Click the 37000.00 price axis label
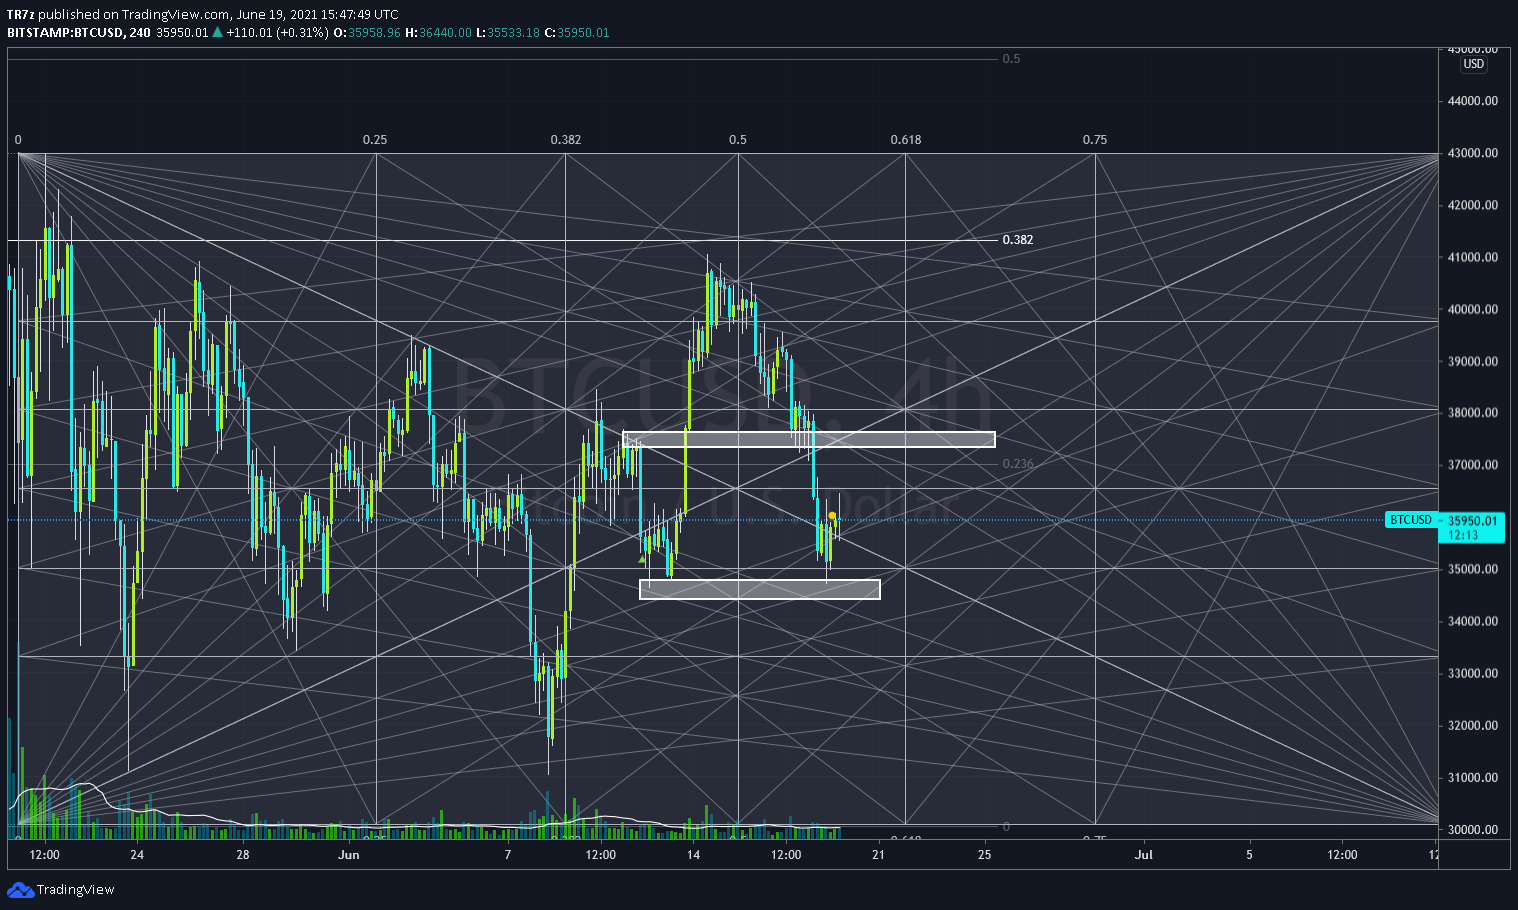The image size is (1518, 910). 1472,465
